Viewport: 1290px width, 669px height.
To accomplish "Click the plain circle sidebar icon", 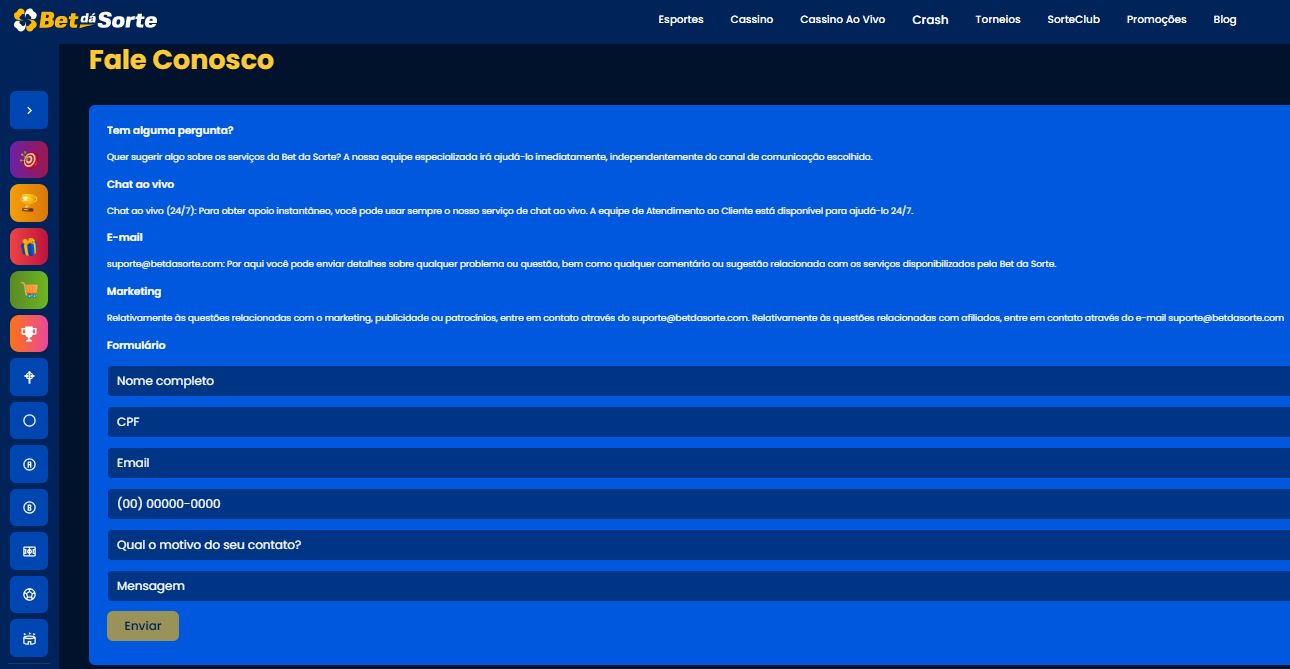I will tap(29, 421).
